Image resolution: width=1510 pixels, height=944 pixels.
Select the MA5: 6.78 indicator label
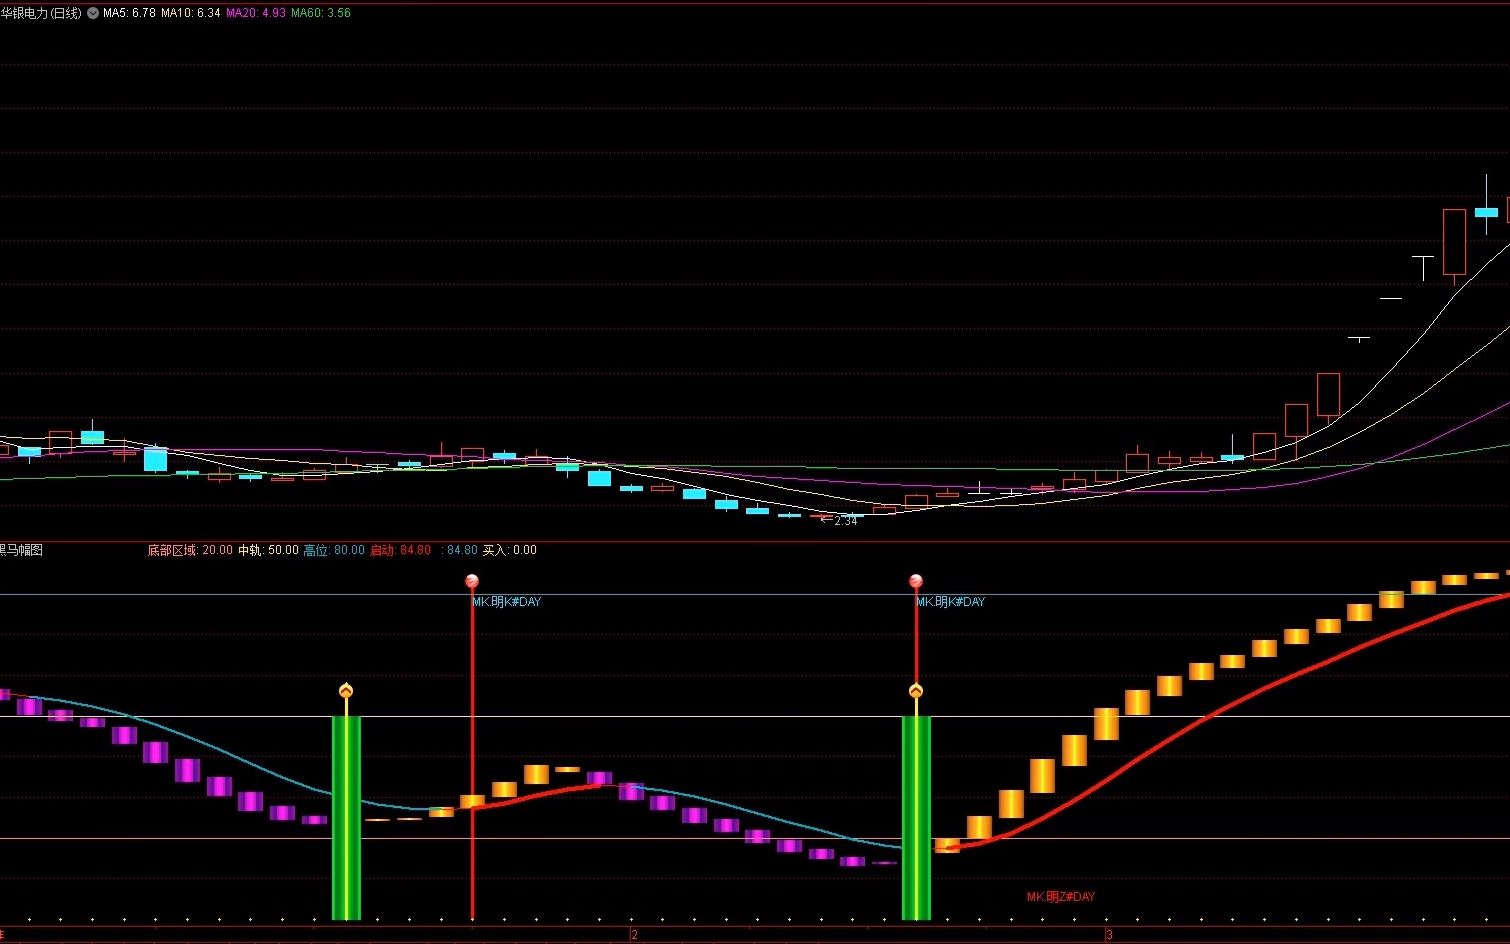130,14
